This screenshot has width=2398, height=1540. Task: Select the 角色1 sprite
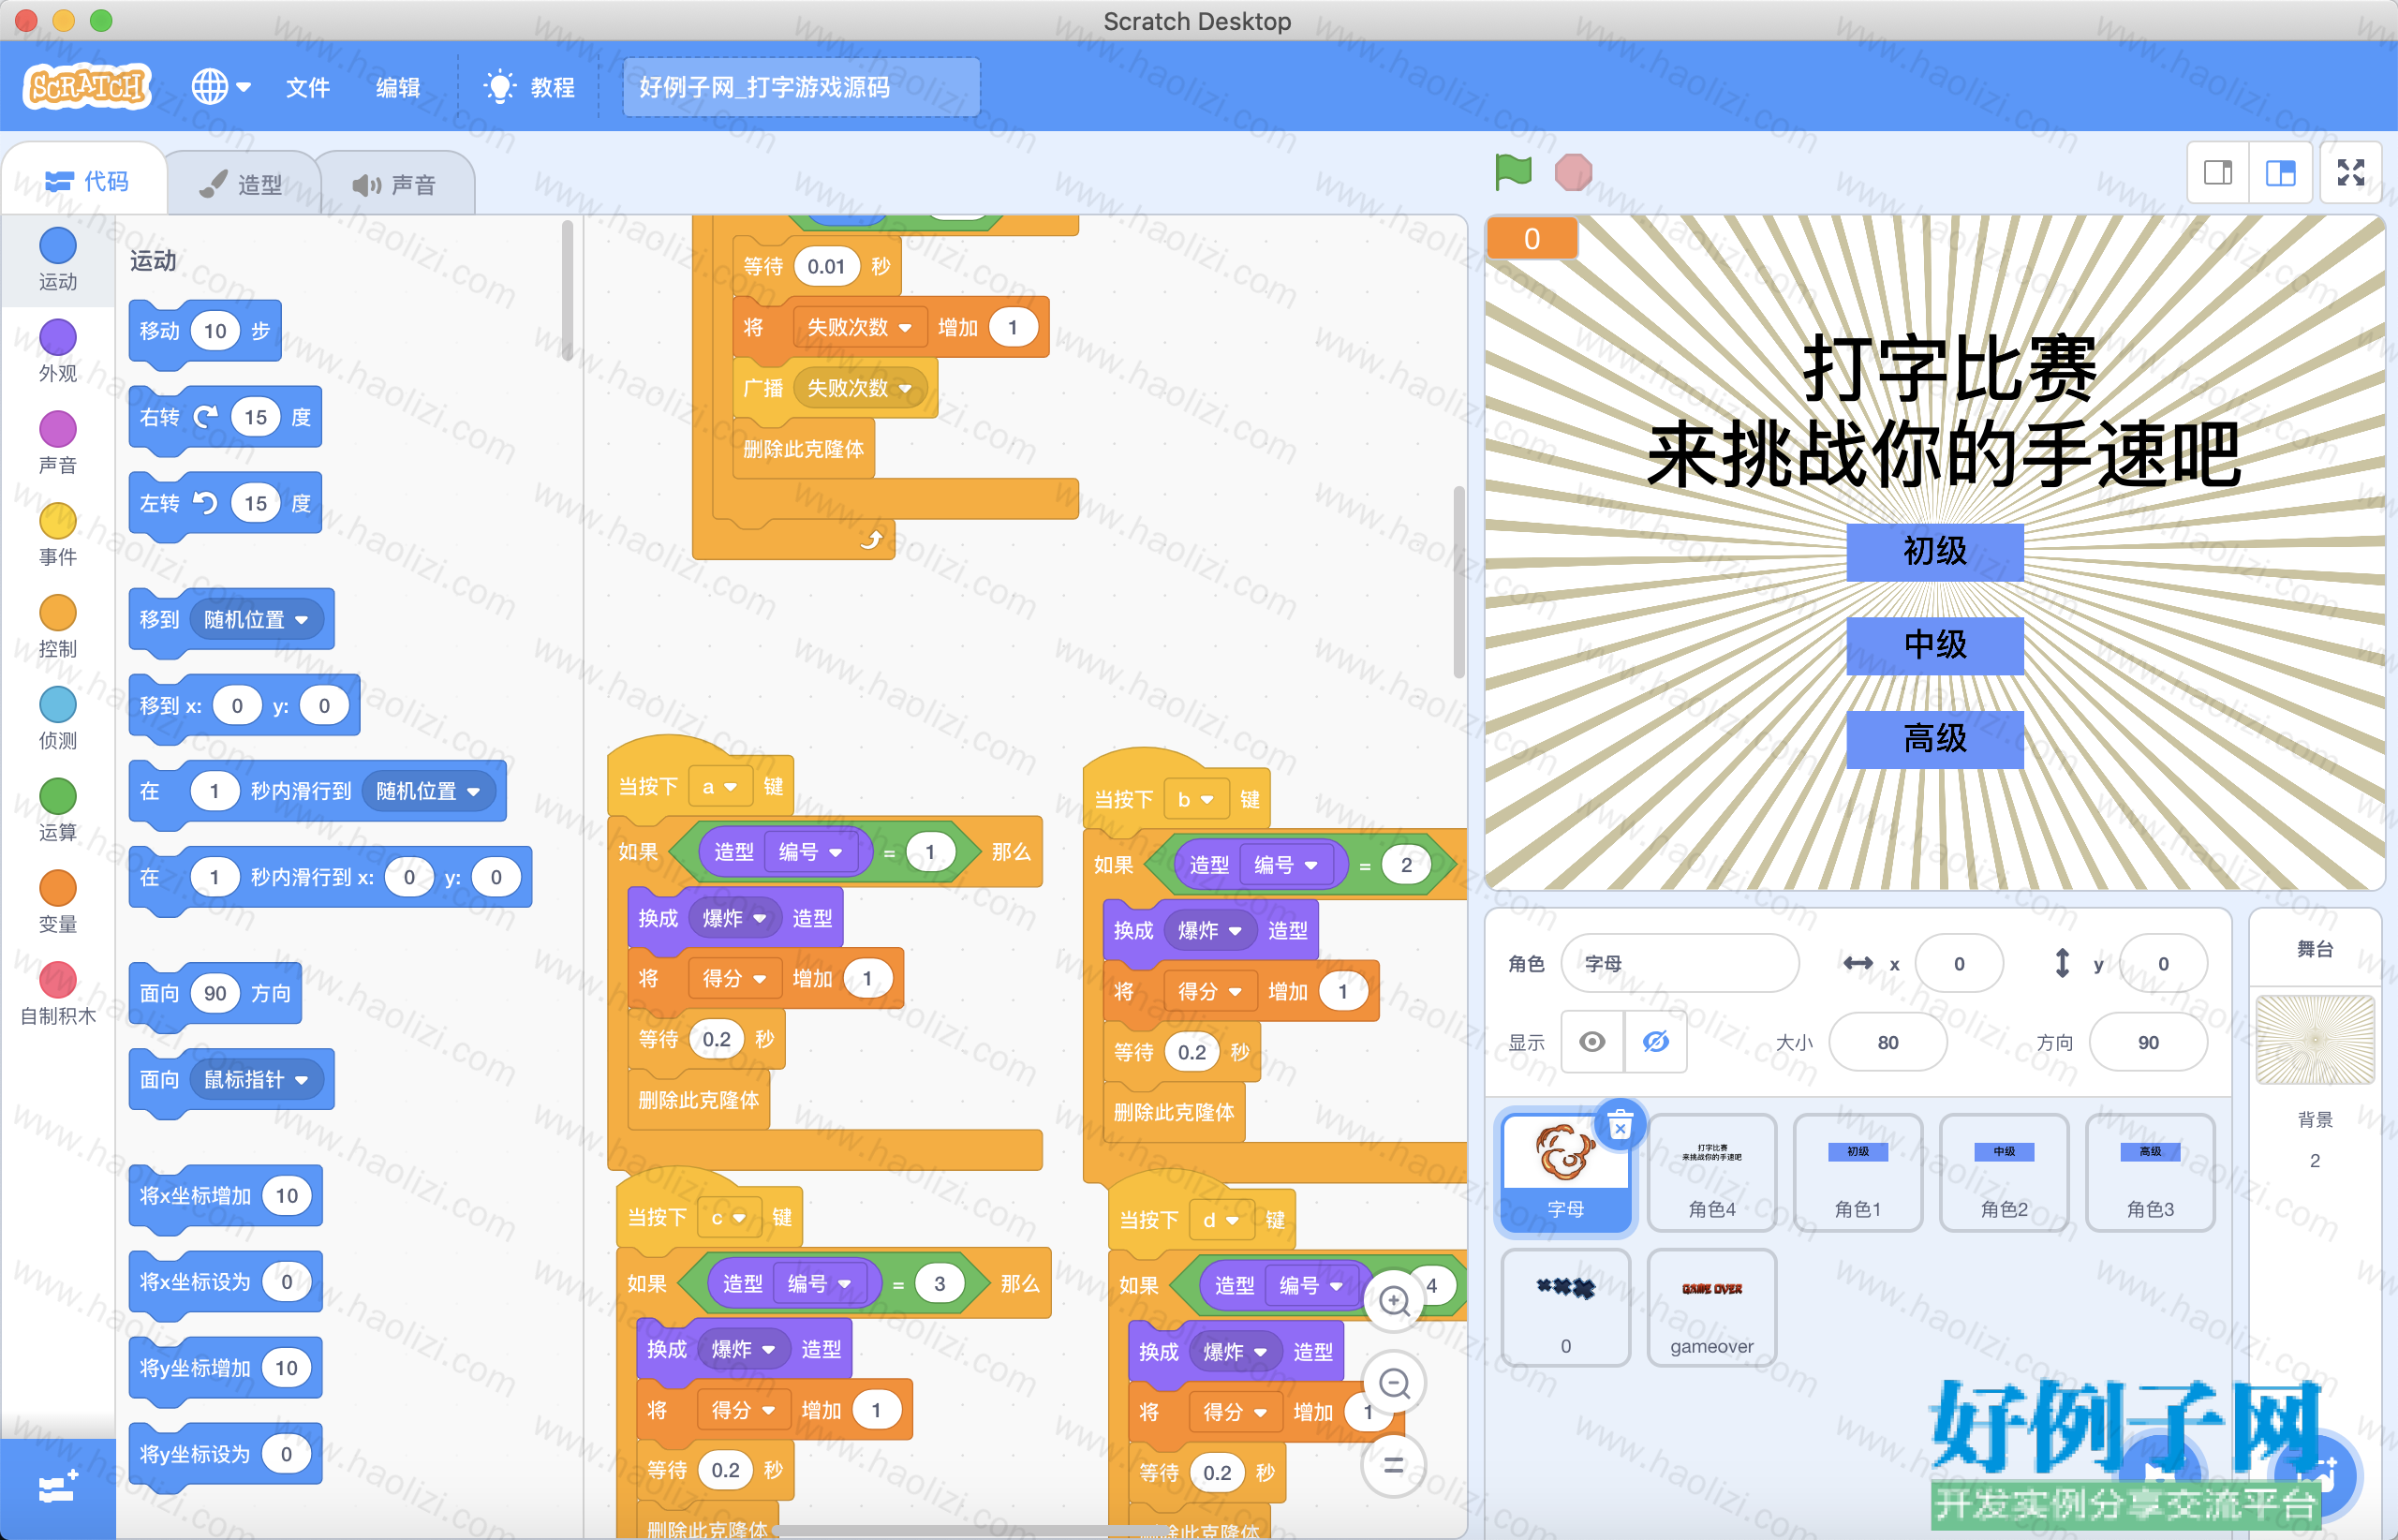point(1858,1172)
